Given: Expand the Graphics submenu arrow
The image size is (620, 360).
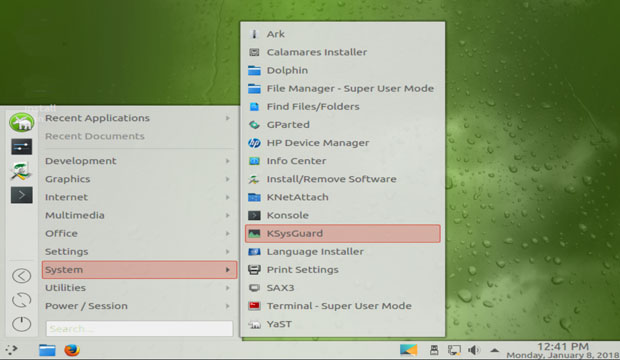Looking at the screenshot, I should [228, 179].
